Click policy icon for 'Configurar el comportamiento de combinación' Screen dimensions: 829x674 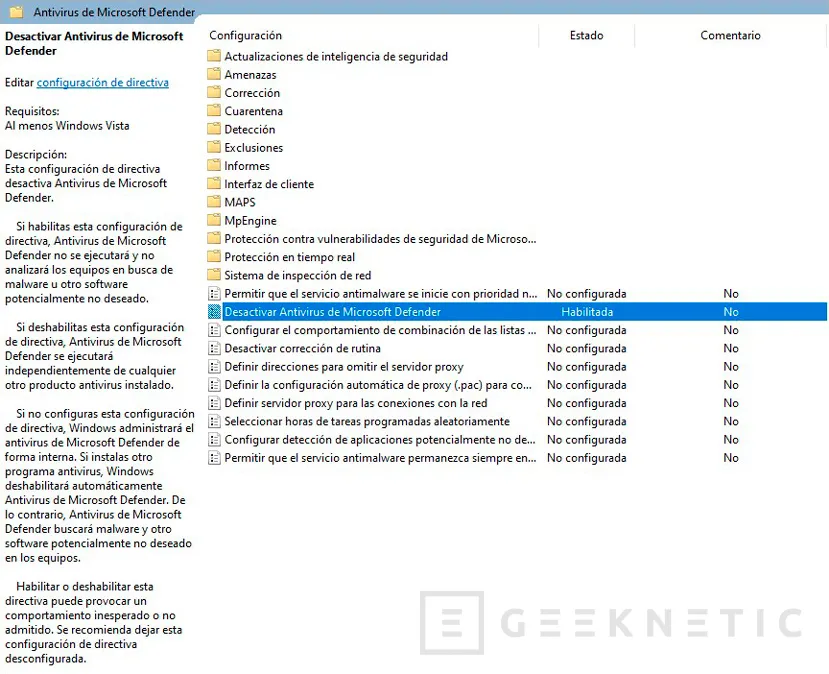(214, 330)
